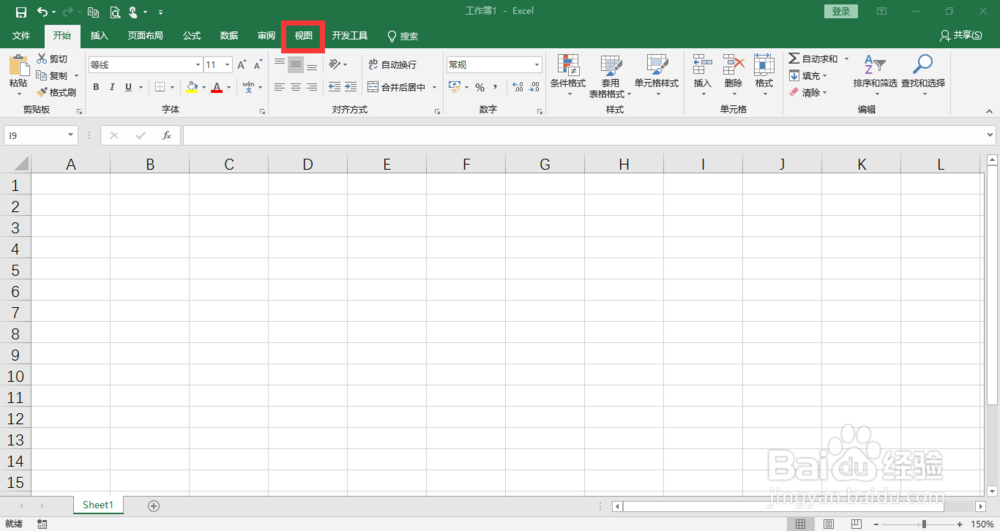Toggle bold formatting

(96, 87)
